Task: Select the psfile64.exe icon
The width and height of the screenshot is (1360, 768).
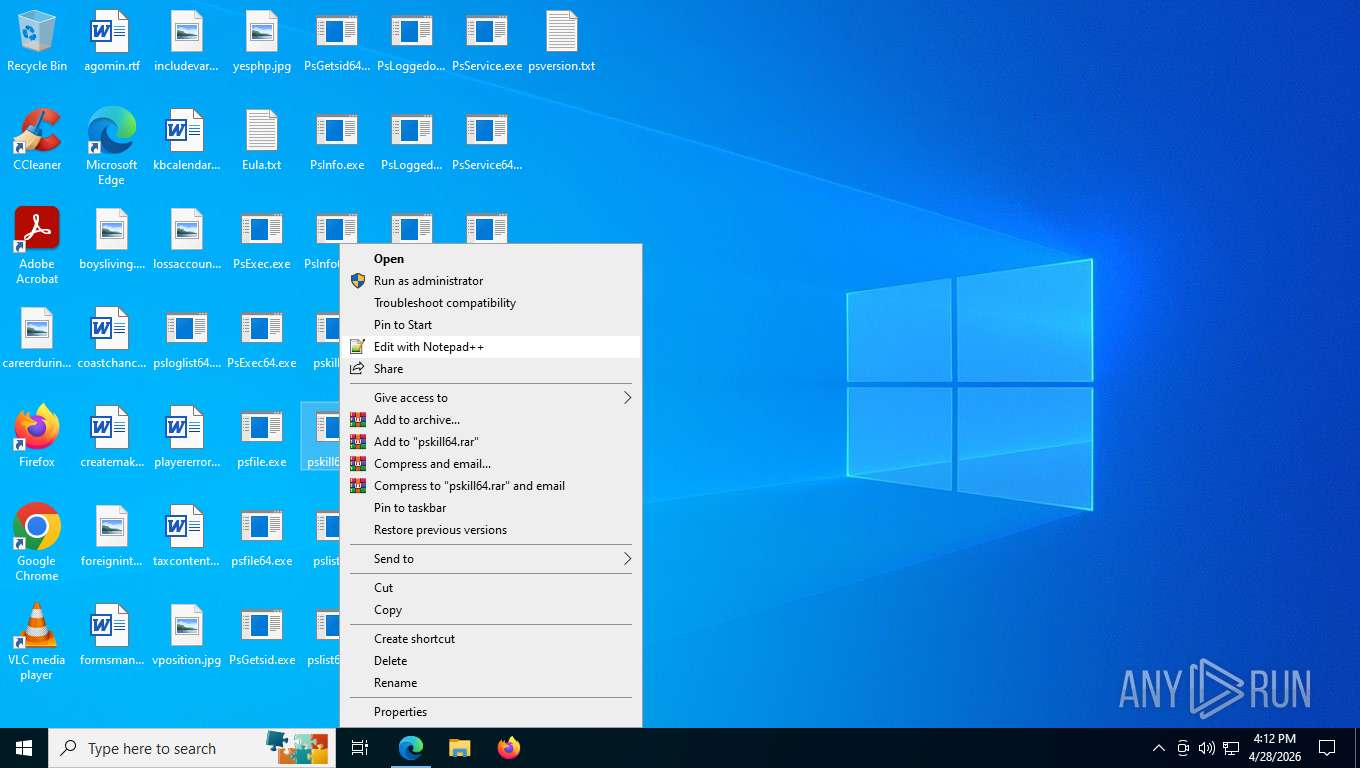Action: (261, 537)
